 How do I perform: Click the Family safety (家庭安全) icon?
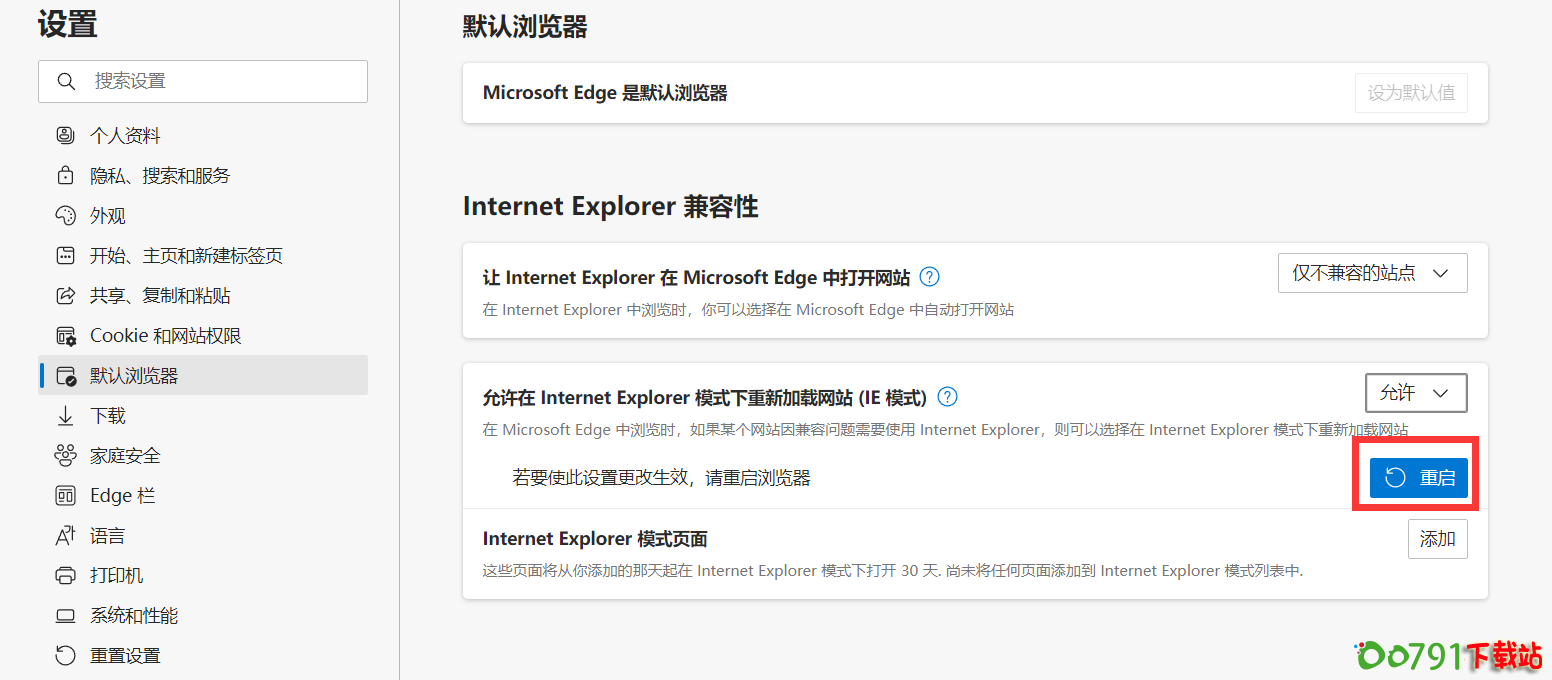(x=65, y=456)
